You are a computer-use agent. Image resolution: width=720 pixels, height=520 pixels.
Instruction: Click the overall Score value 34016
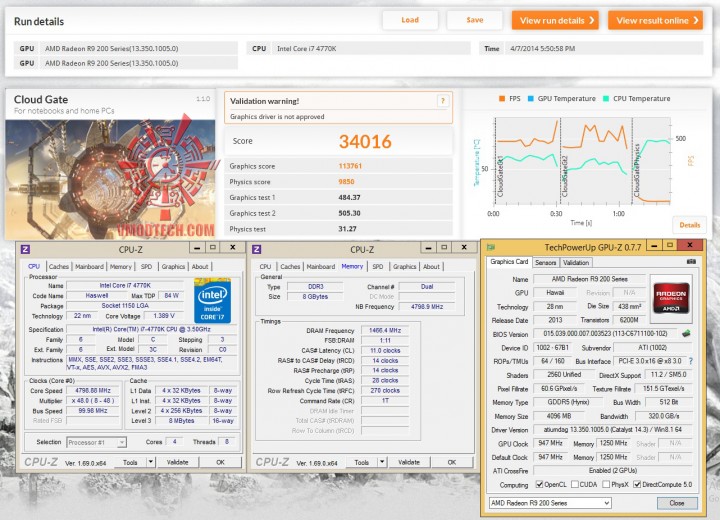pos(365,141)
